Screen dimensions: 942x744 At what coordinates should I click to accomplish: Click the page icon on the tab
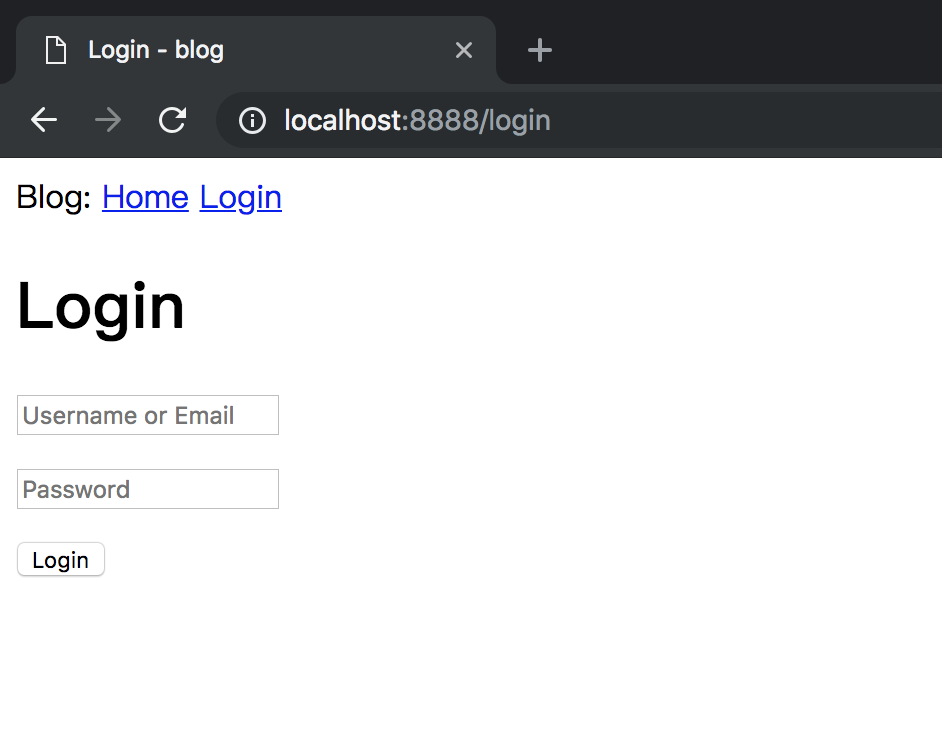[56, 50]
